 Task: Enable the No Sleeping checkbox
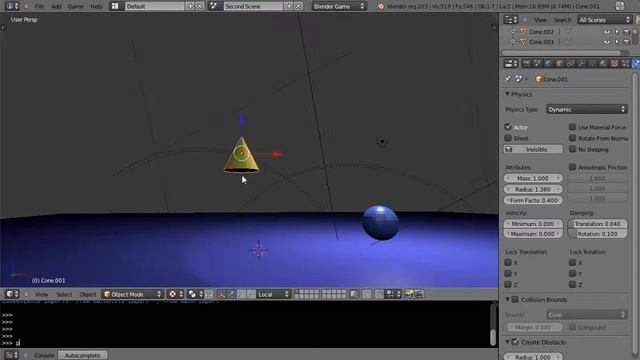coord(573,149)
